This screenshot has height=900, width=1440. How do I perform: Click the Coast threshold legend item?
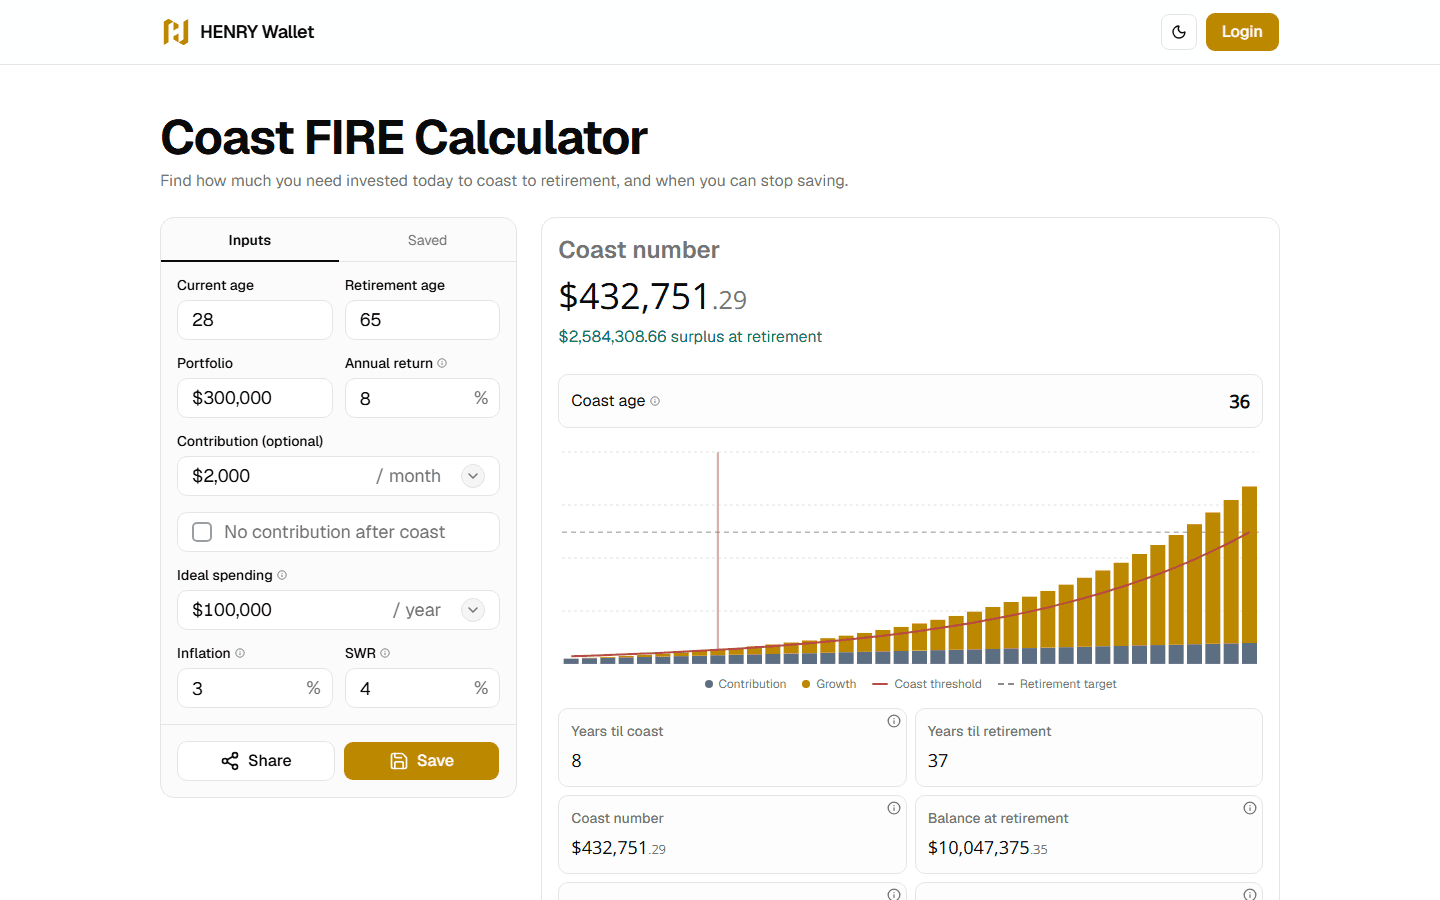927,684
